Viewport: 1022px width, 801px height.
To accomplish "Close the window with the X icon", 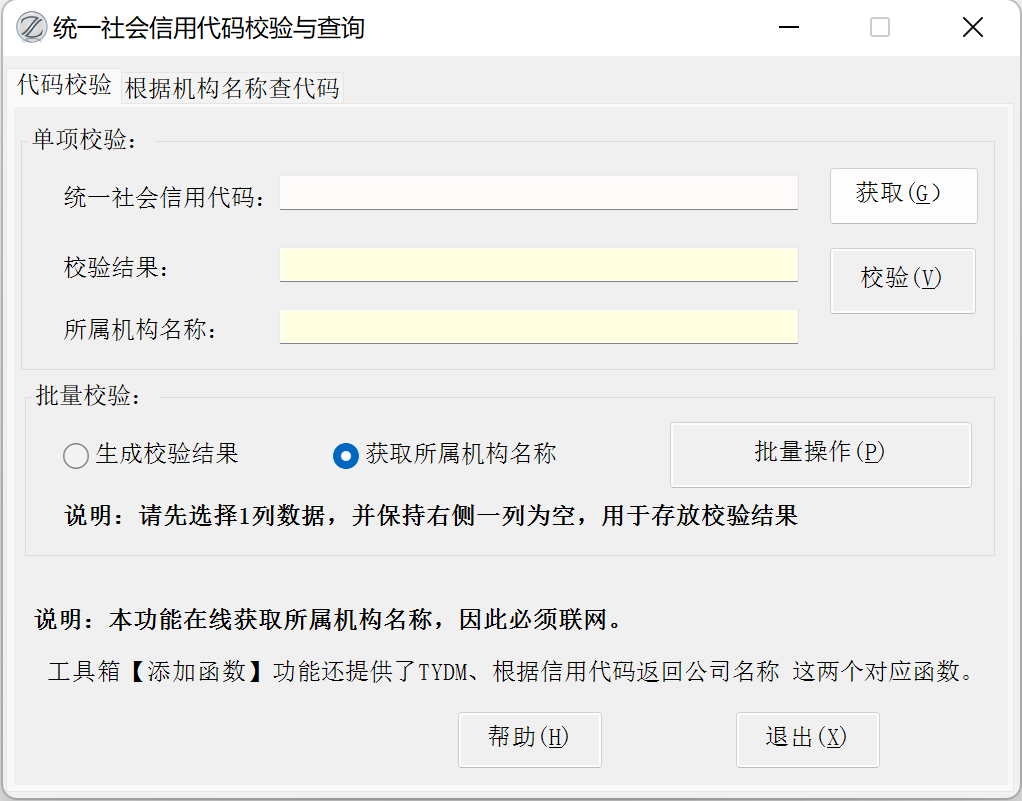I will 972,28.
